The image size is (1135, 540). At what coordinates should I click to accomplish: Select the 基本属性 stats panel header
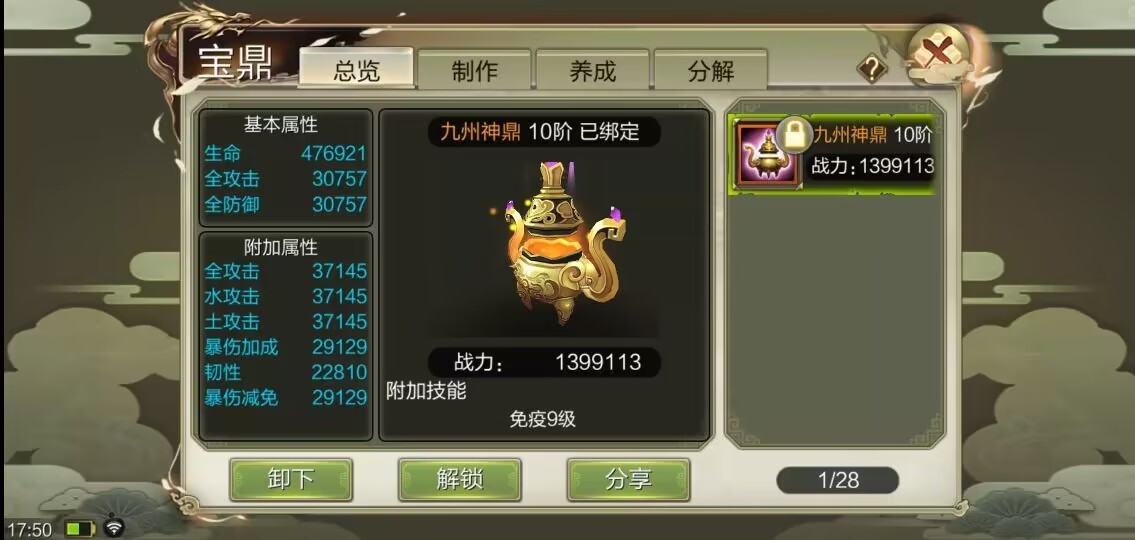281,125
